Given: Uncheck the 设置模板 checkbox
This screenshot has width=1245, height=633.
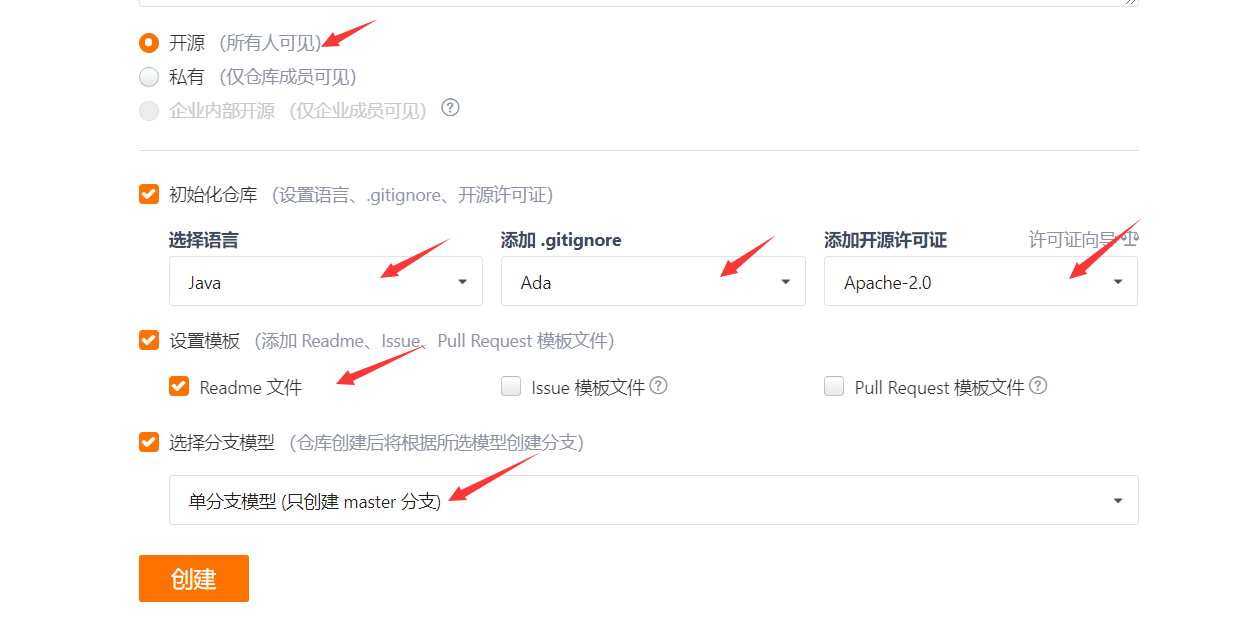Looking at the screenshot, I should (x=149, y=340).
